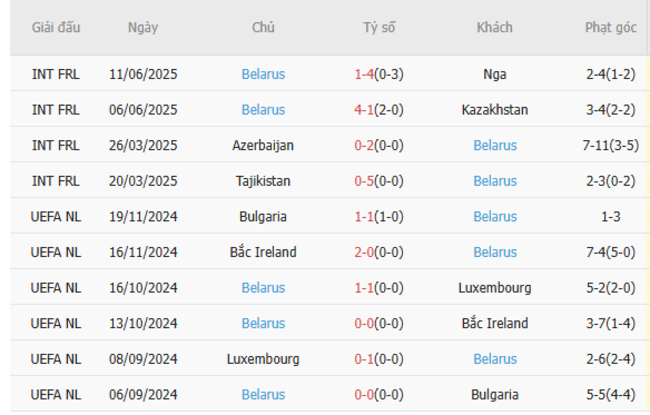Click the Belarus link in the 08/09/2024 row
This screenshot has height=415, width=650.
coord(495,358)
